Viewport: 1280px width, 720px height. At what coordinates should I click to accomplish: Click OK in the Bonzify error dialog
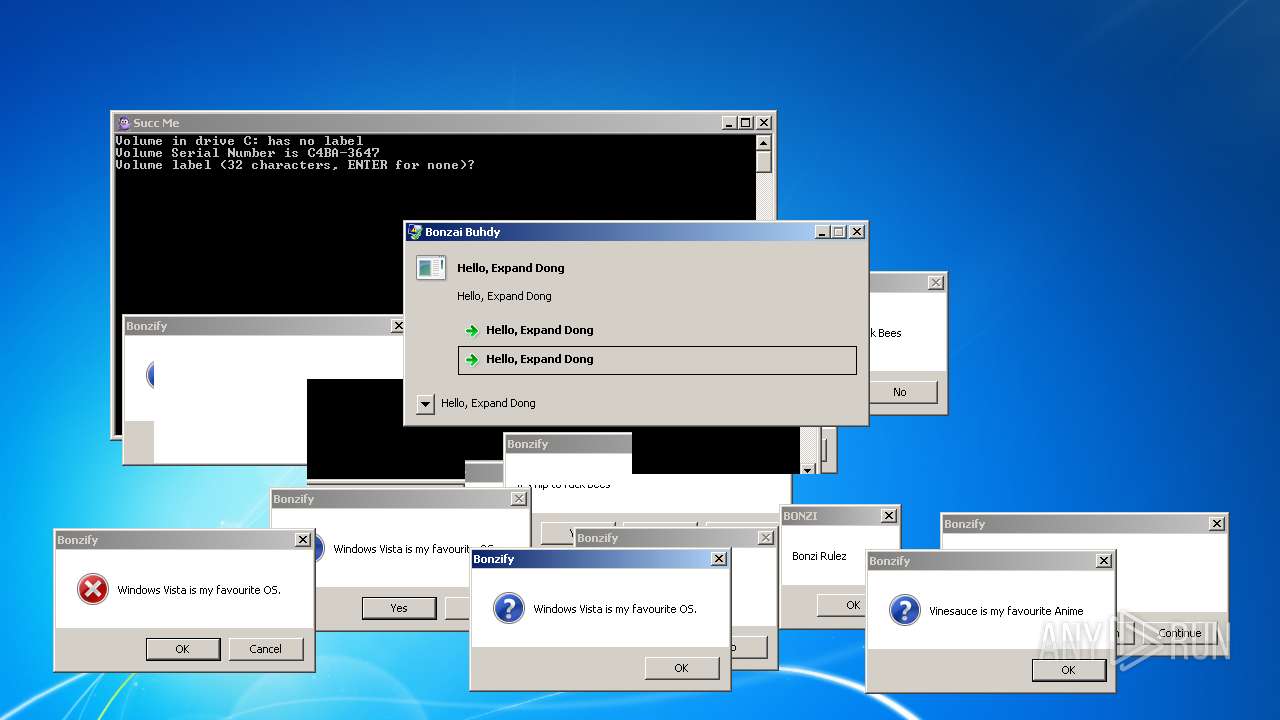coord(182,649)
